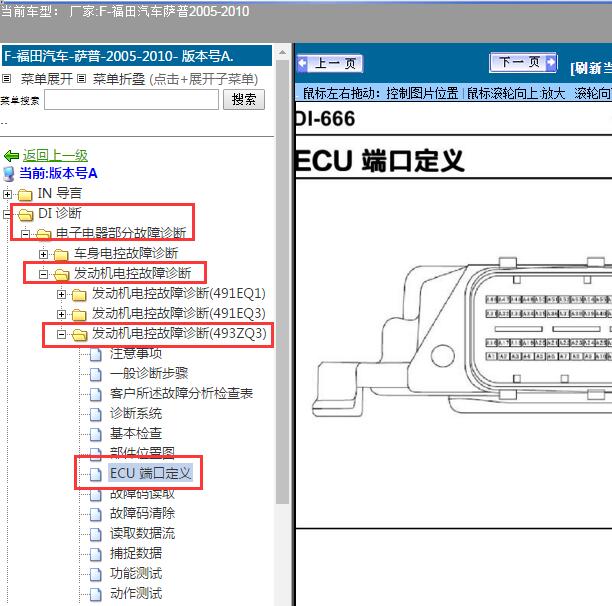Click the ECU connector diagram image
612x606 pixels.
pos(462,337)
